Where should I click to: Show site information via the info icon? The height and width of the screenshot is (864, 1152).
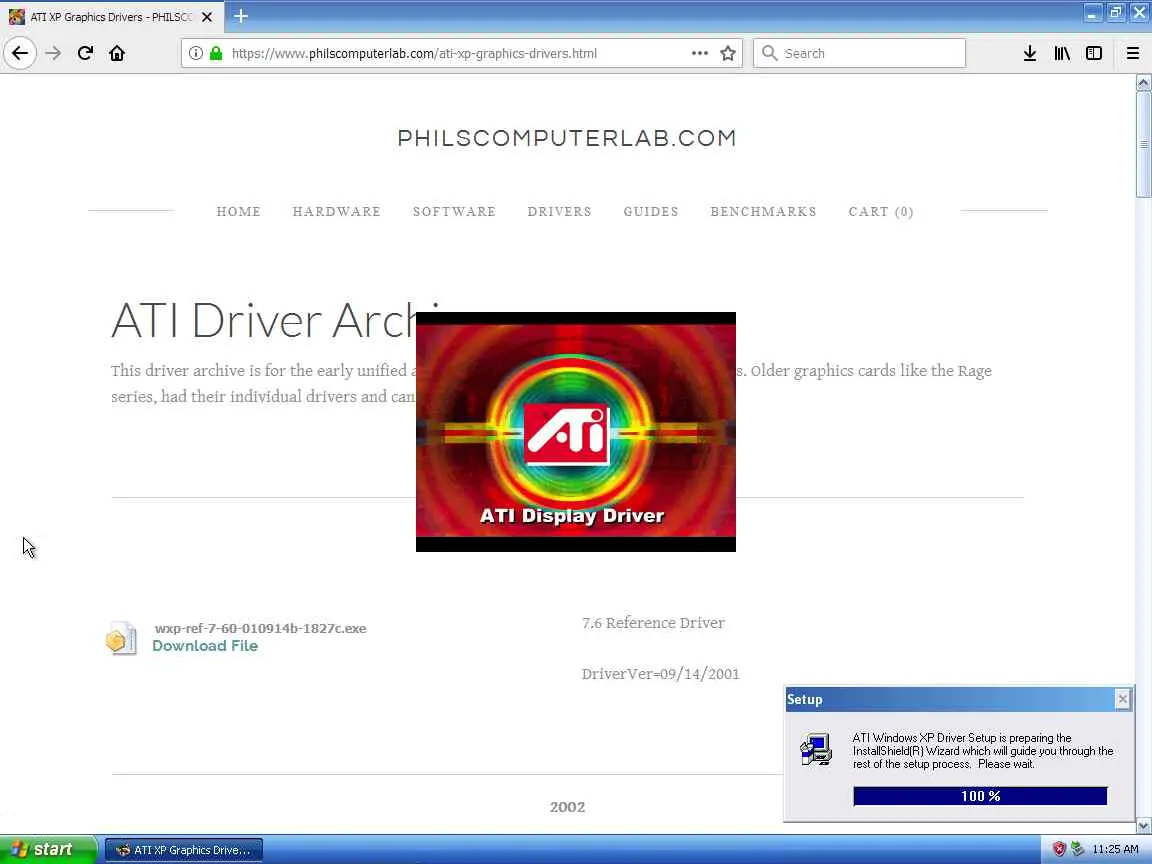(x=195, y=53)
